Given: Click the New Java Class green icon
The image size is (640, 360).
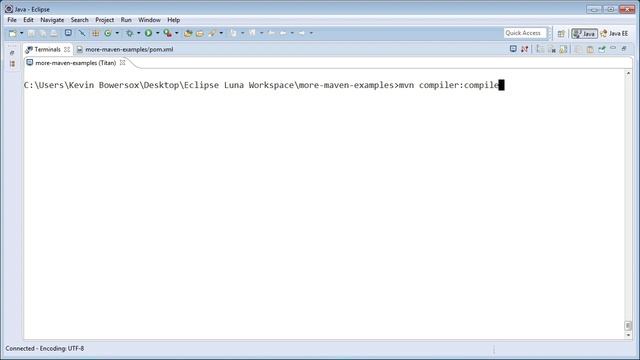Looking at the screenshot, I should coord(108,33).
